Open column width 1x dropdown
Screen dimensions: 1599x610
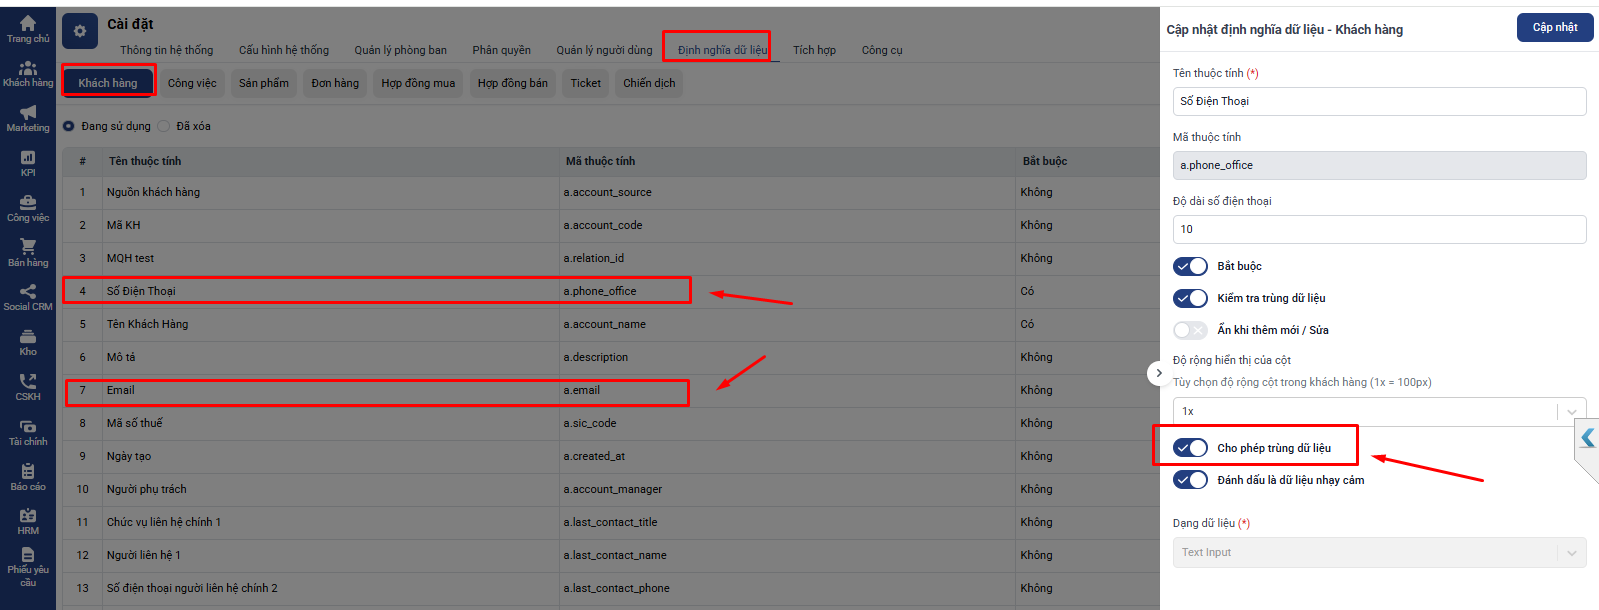click(x=1379, y=411)
